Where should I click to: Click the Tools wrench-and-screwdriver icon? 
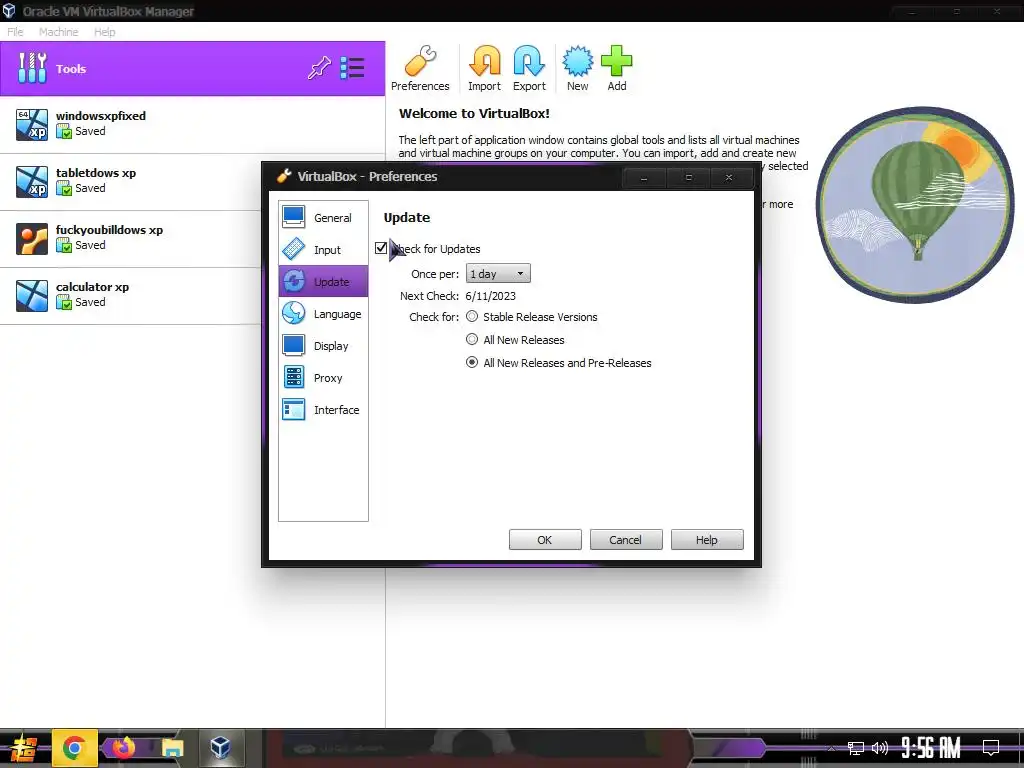pos(32,68)
